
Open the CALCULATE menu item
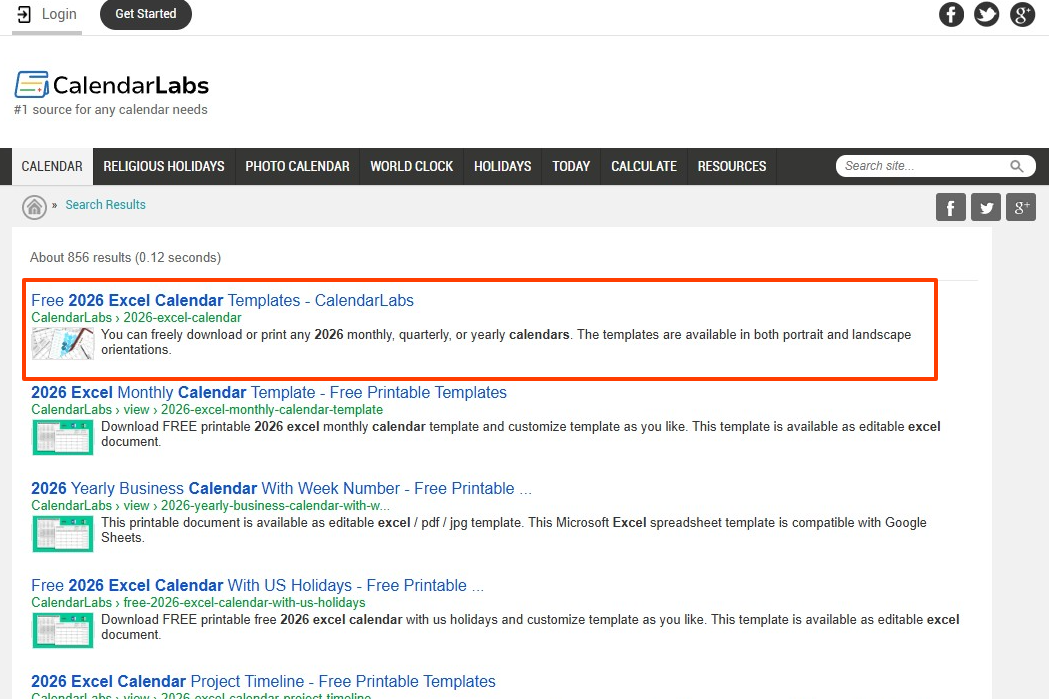[644, 167]
